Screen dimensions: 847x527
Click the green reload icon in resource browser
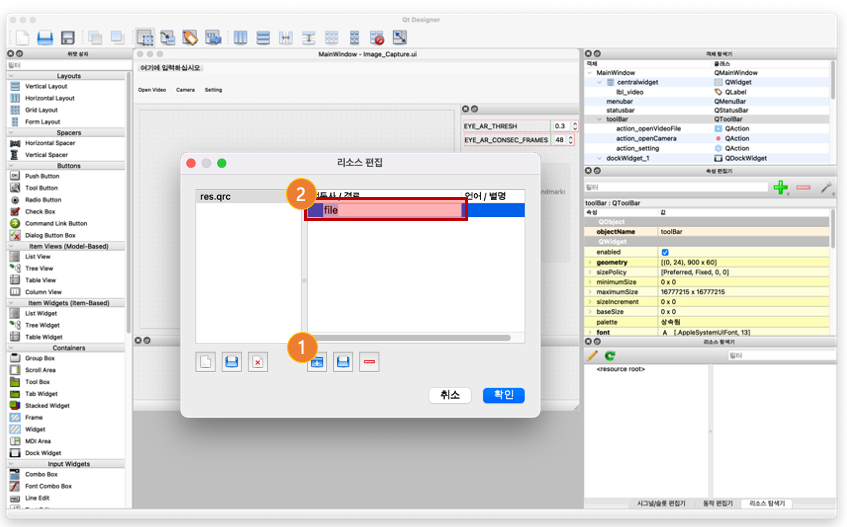[610, 356]
